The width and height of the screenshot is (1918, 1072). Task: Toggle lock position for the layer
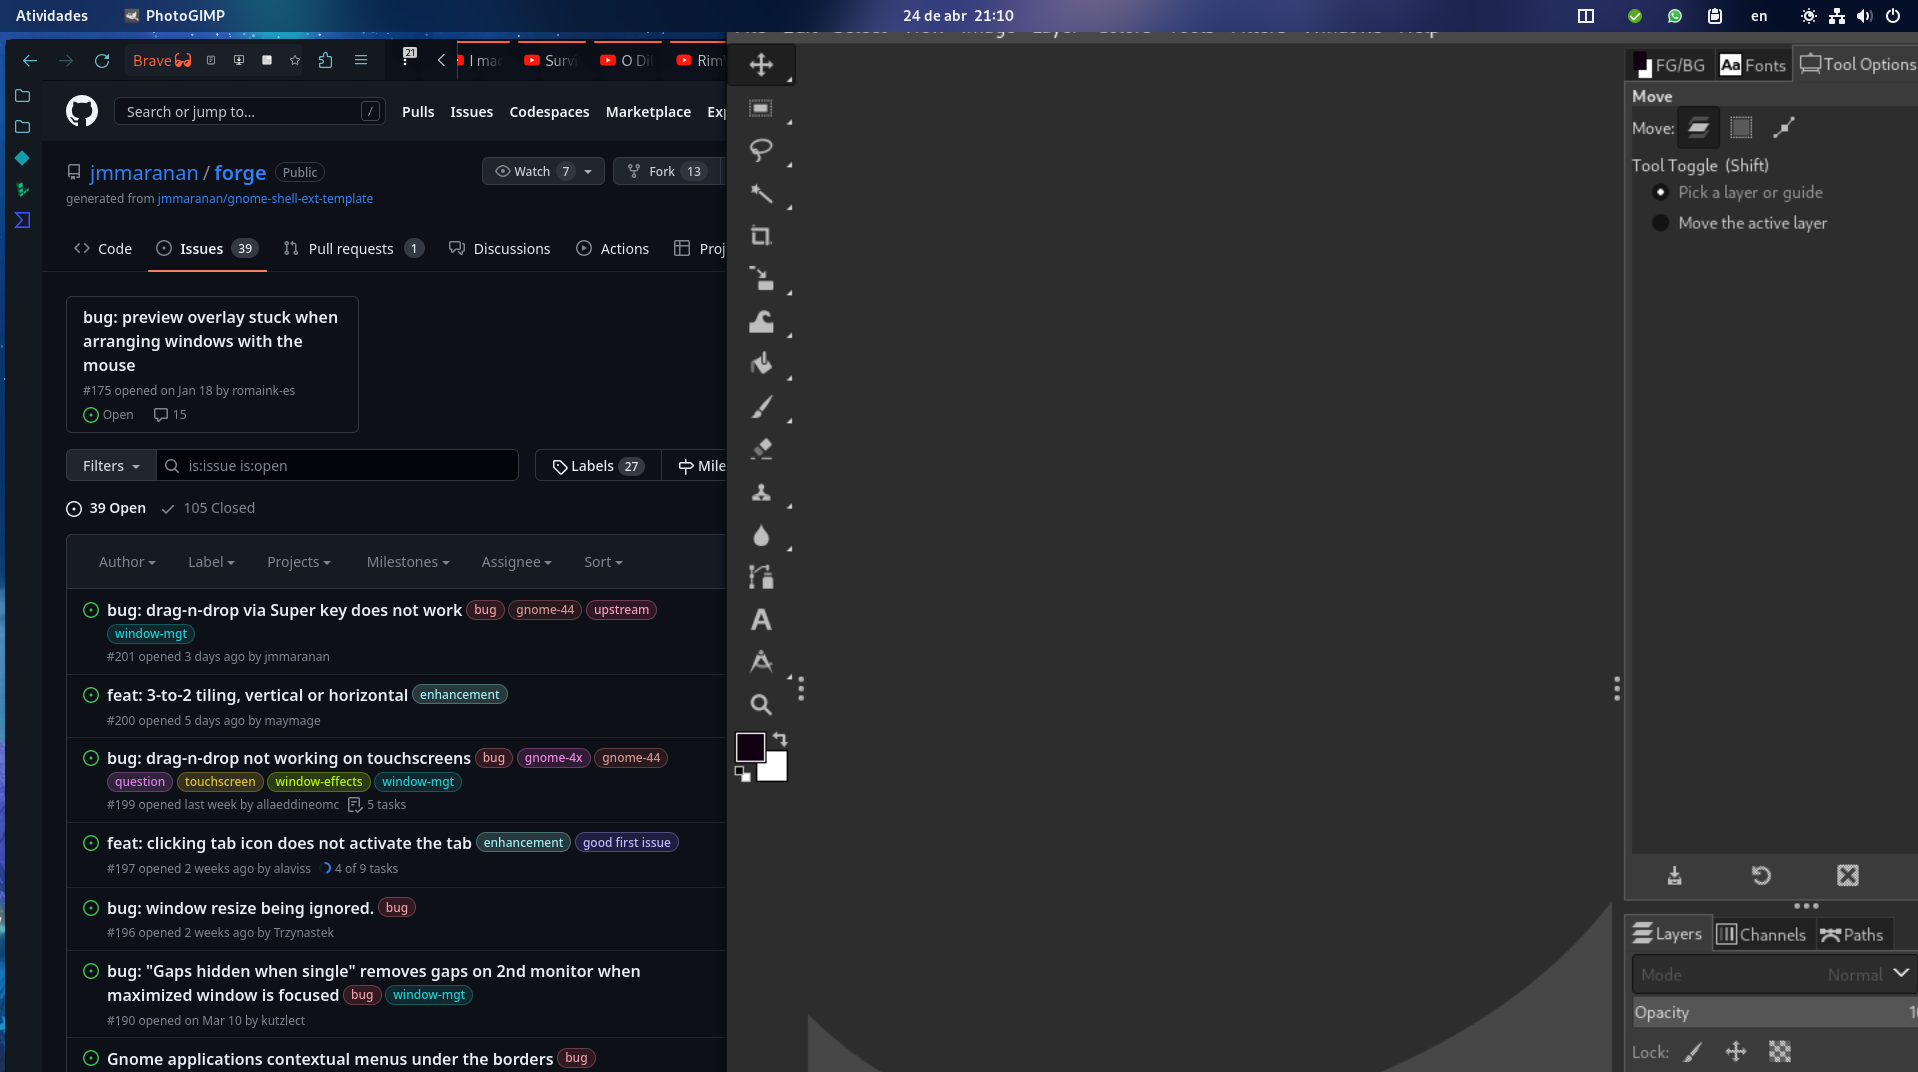point(1737,1052)
